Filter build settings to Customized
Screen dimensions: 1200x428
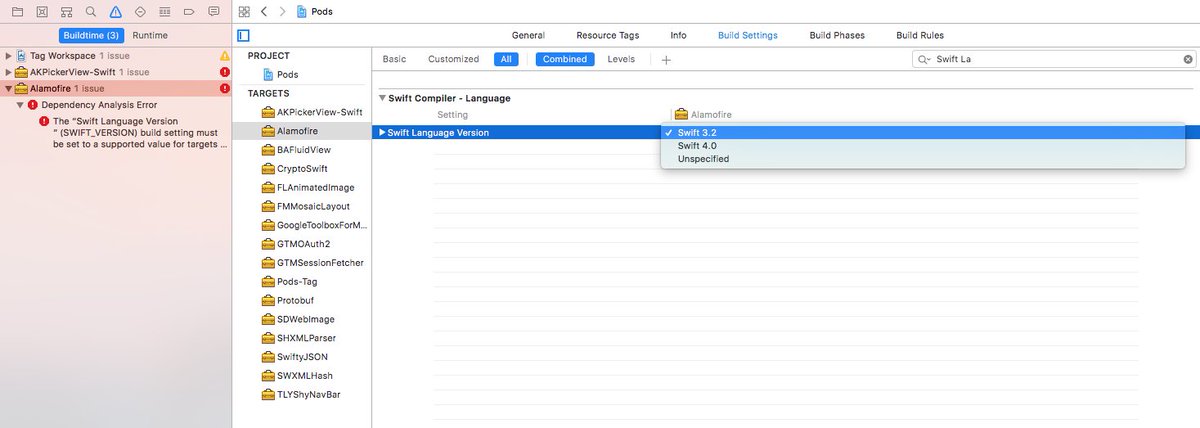point(454,59)
